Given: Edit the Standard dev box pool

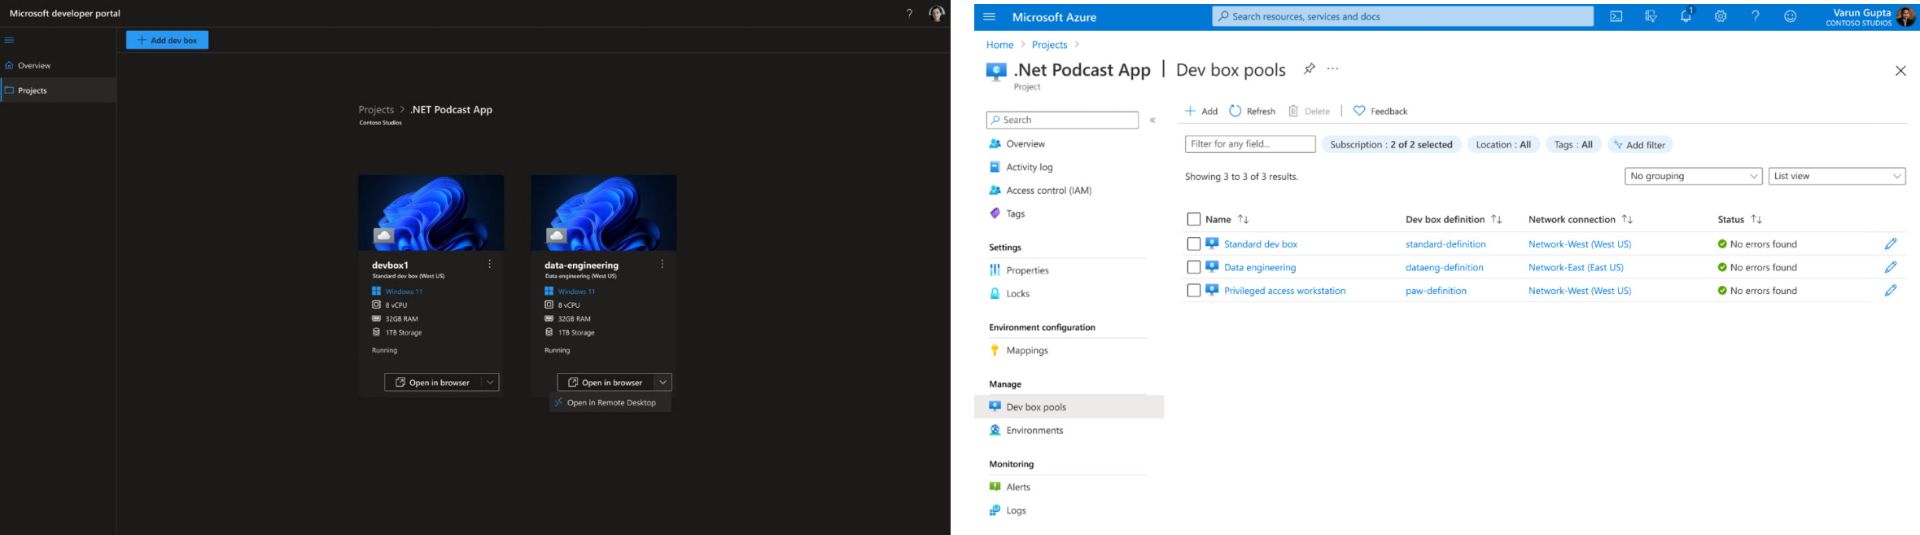Looking at the screenshot, I should coord(1890,244).
